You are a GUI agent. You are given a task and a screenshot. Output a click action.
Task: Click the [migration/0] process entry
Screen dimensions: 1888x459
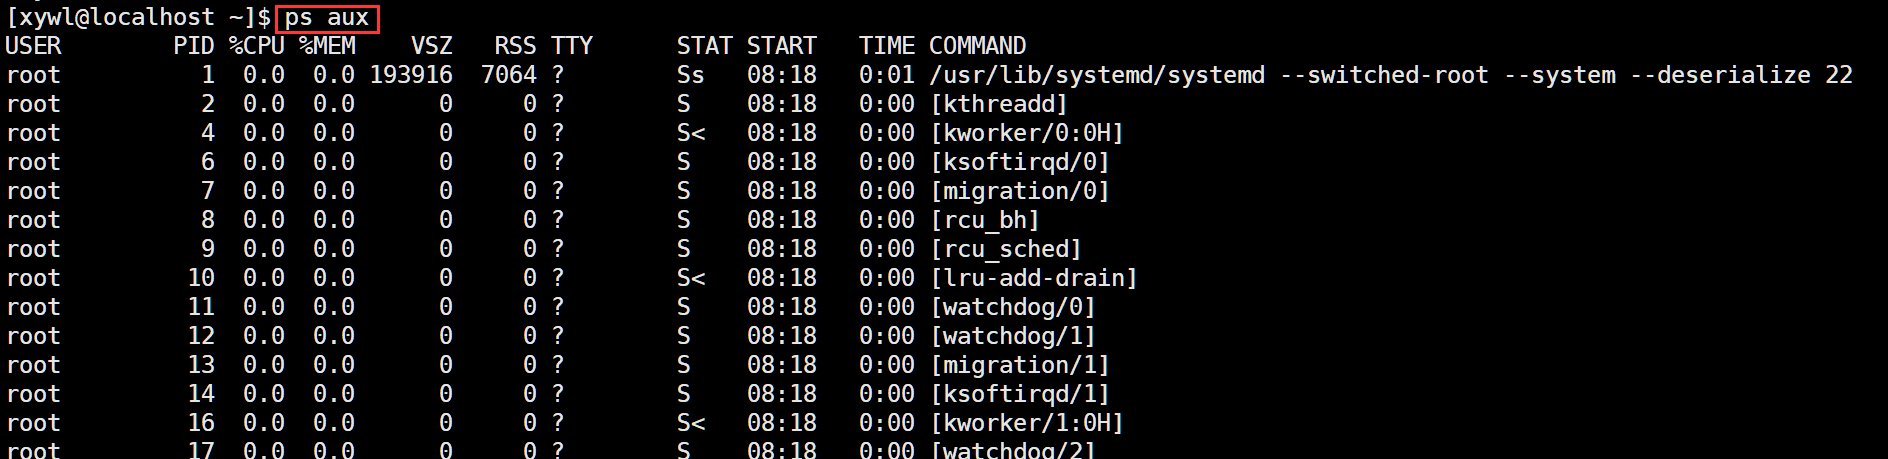[1020, 191]
